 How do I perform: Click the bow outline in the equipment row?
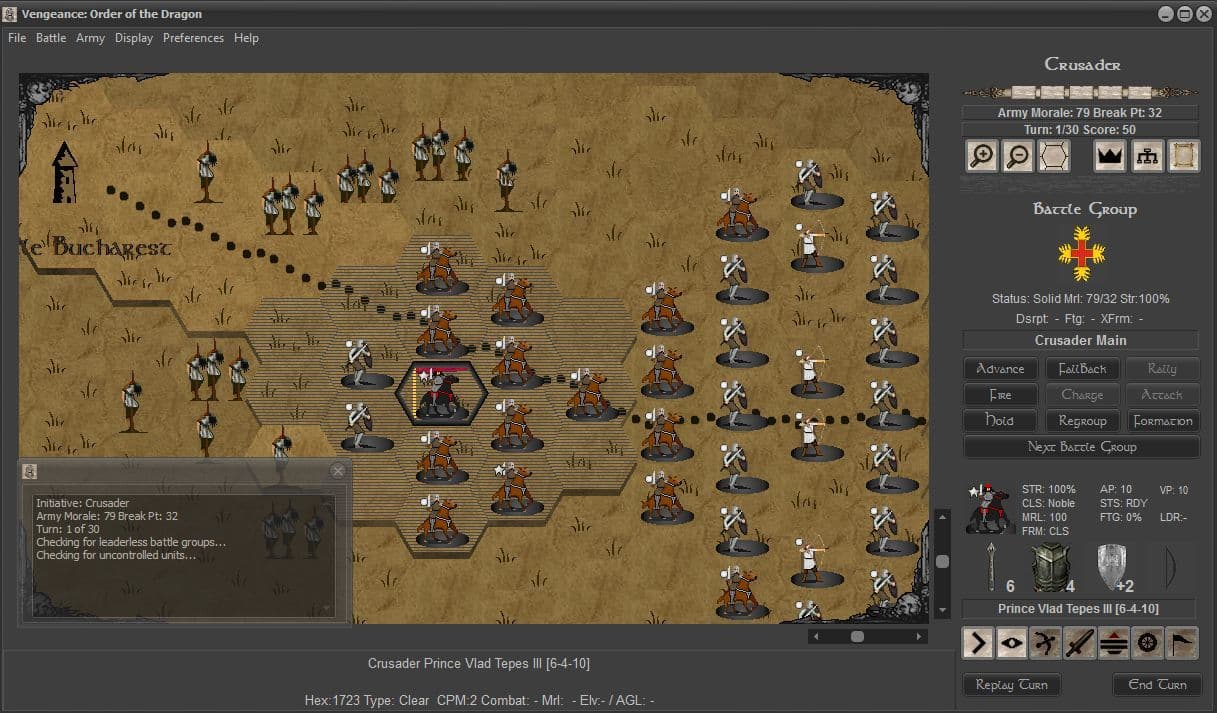(1172, 568)
